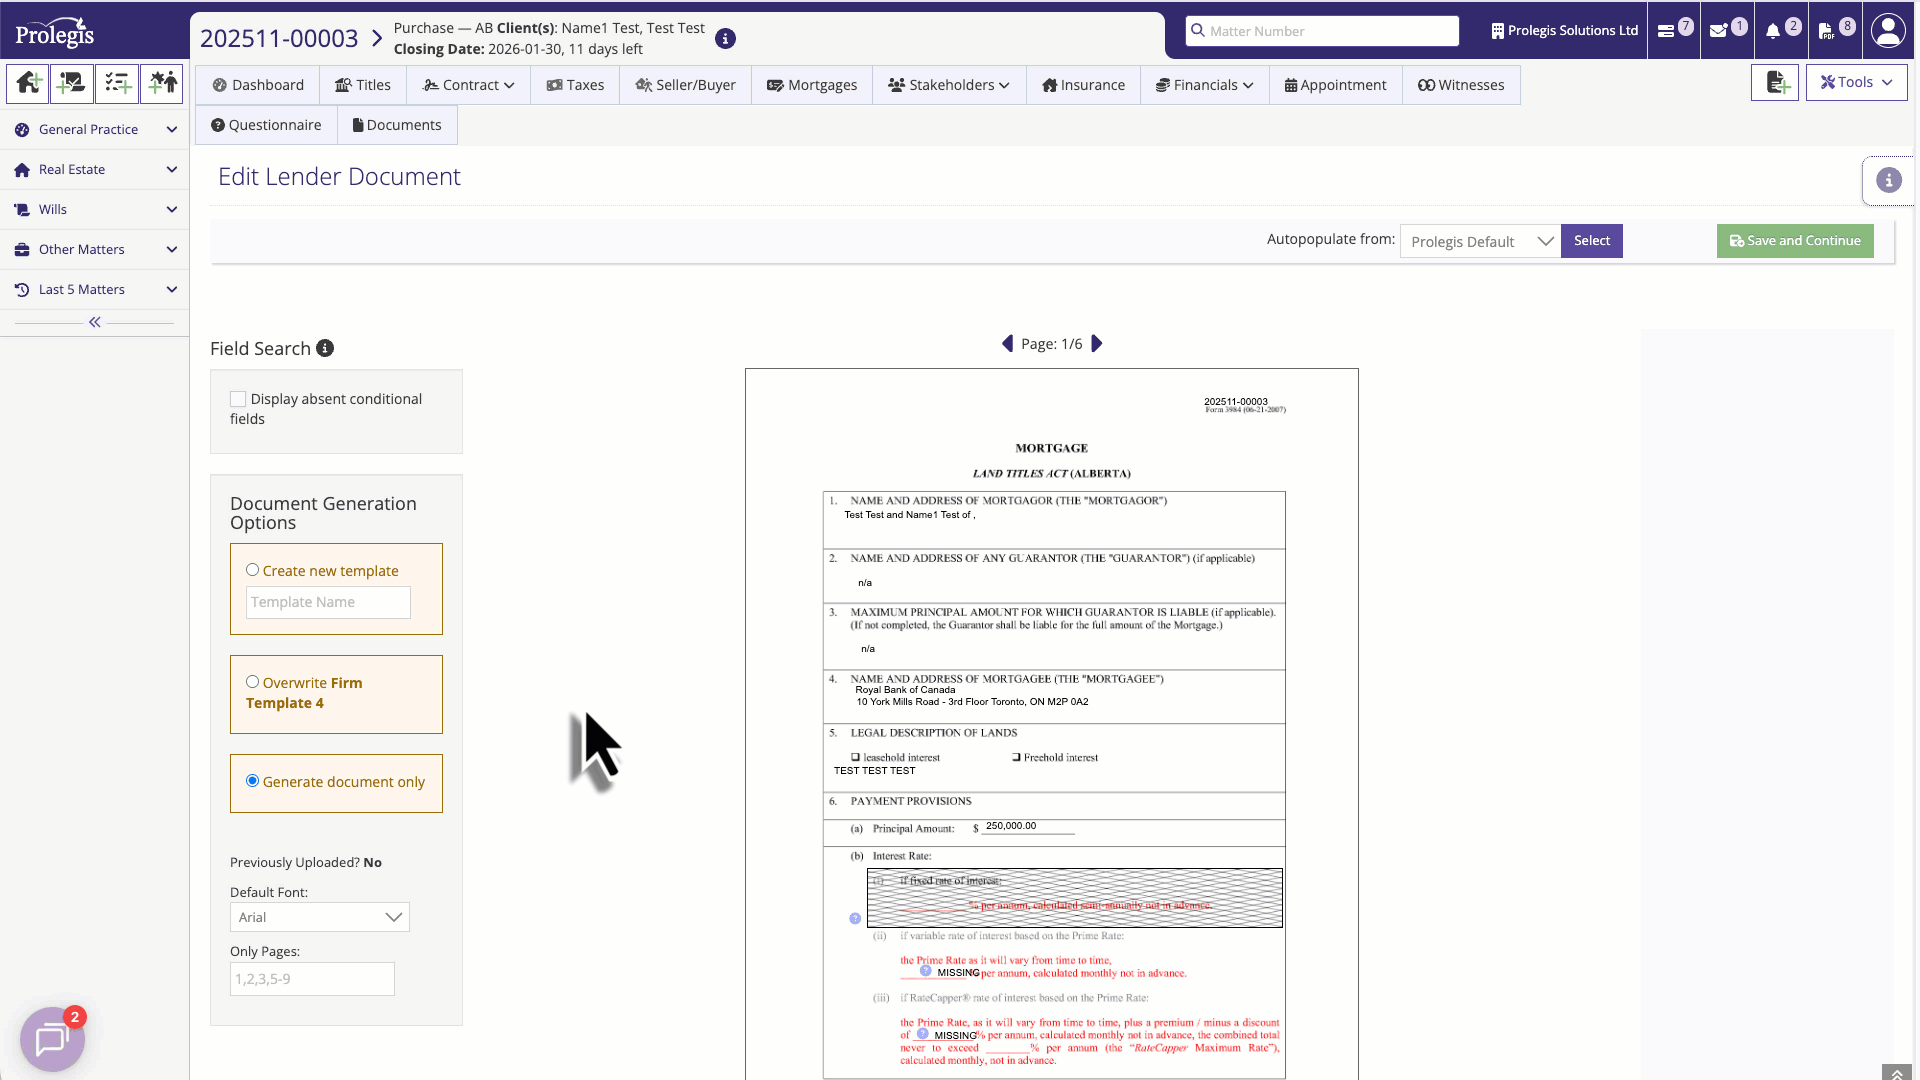Open the chat bubble widget
The height and width of the screenshot is (1080, 1920).
pyautogui.click(x=52, y=1040)
